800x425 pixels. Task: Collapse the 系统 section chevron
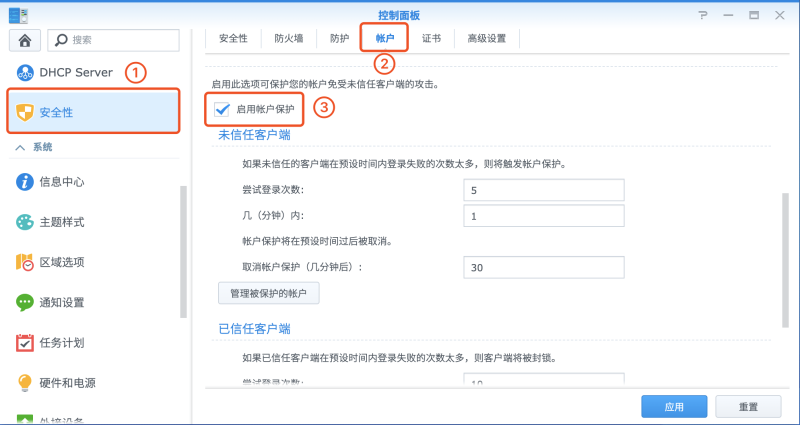pyautogui.click(x=20, y=147)
